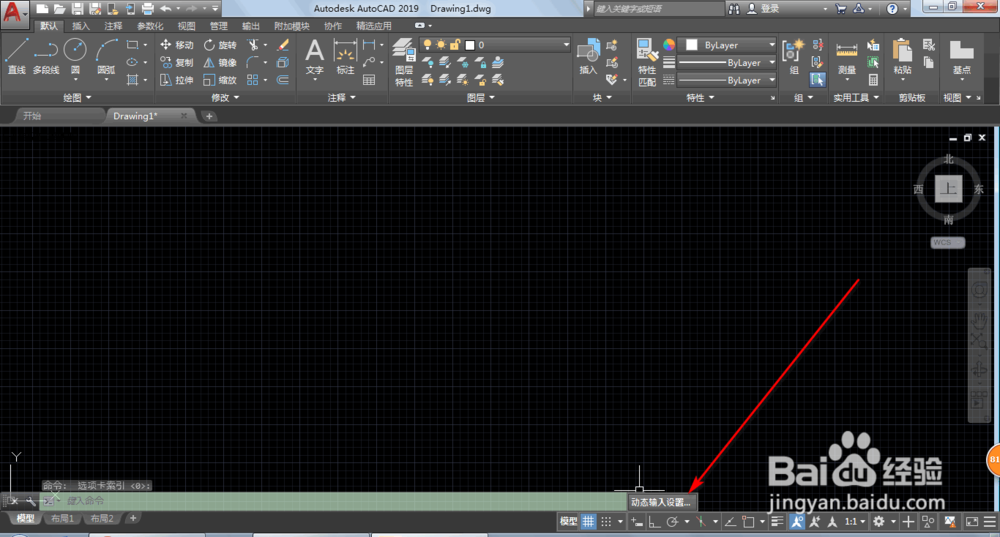Click the Explode tool icon

tap(283, 63)
